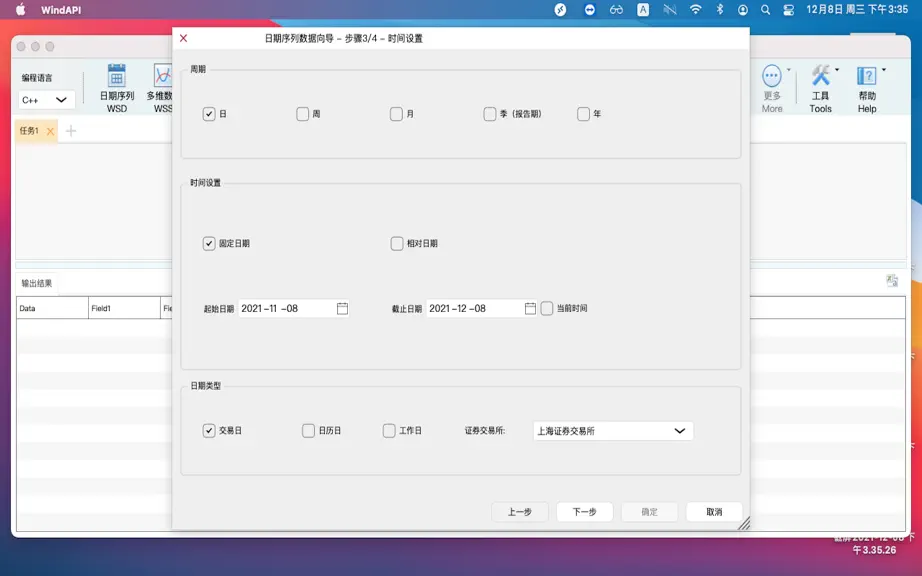Click the export icon above output table
922x576 pixels.
tap(892, 281)
